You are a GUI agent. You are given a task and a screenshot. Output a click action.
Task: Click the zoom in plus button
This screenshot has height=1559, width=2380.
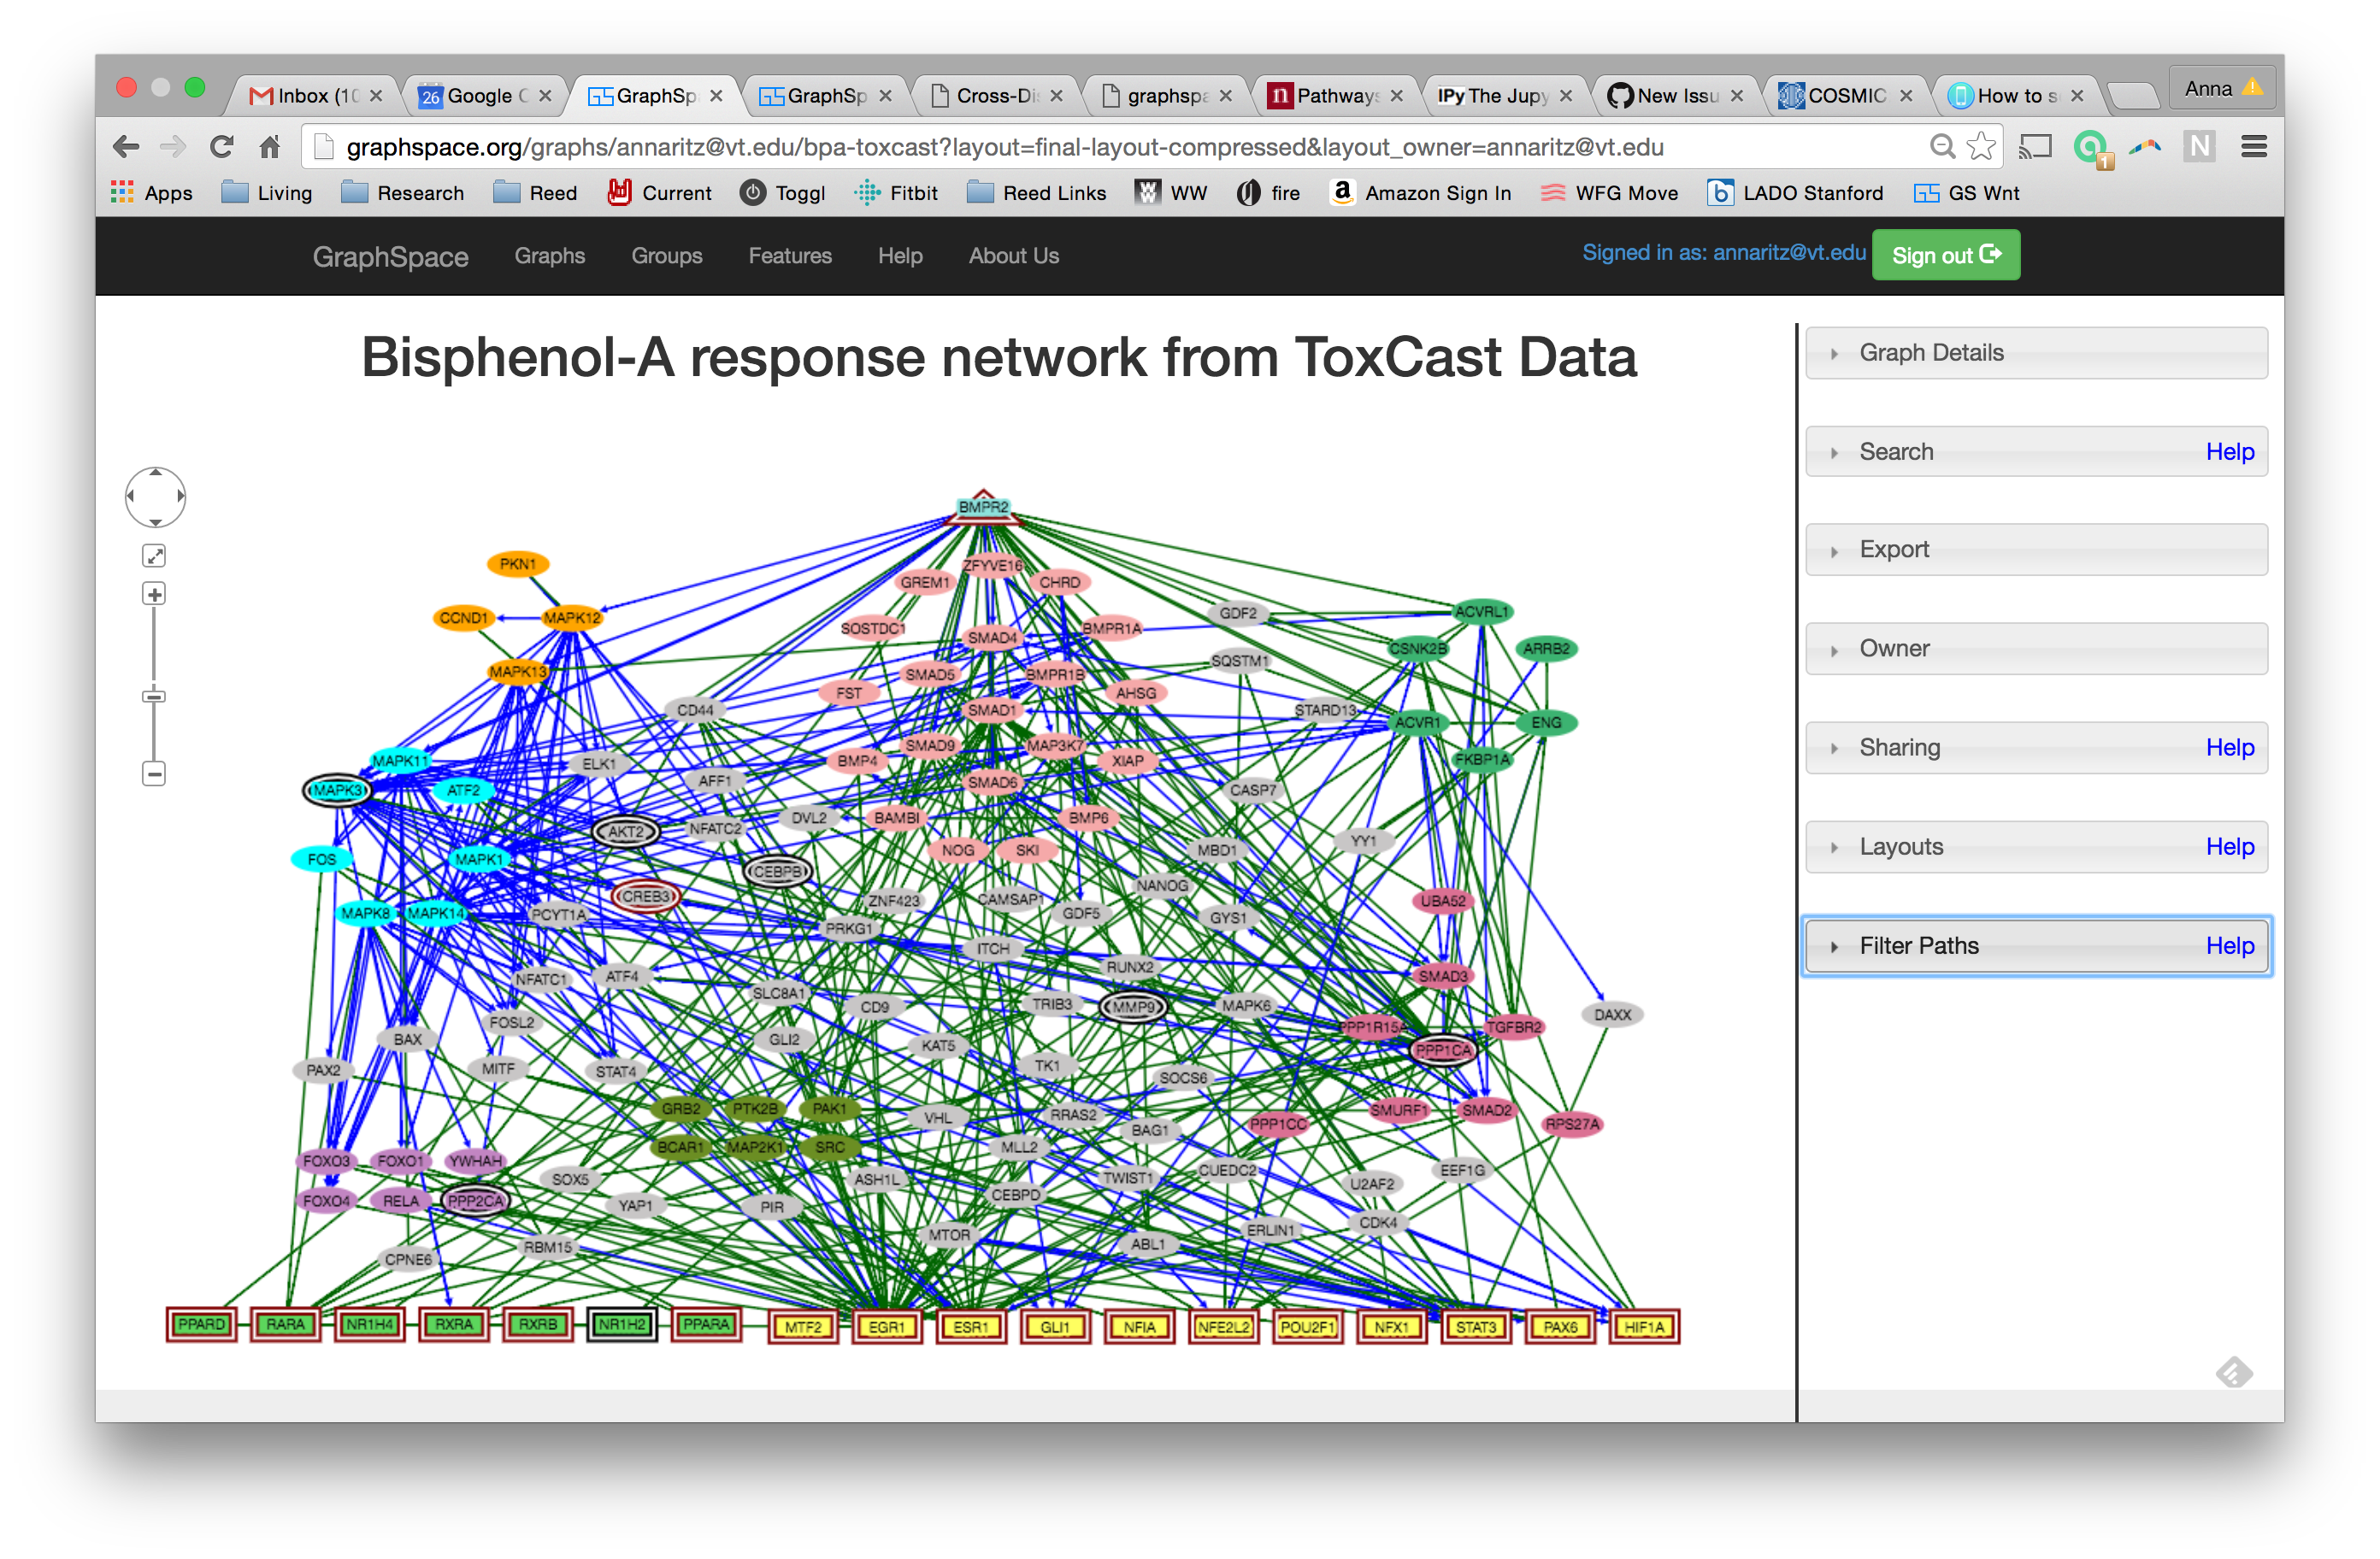pos(154,595)
